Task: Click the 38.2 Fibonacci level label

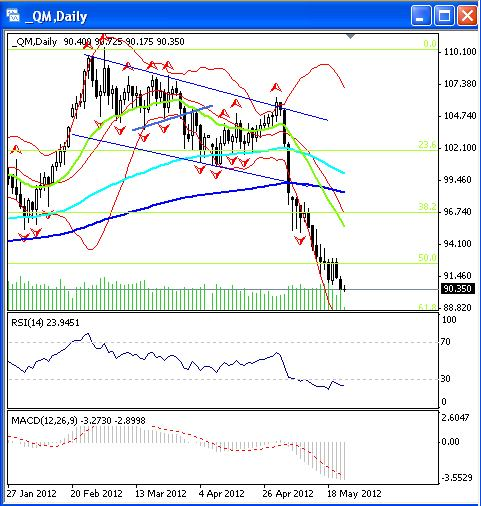Action: tap(427, 207)
